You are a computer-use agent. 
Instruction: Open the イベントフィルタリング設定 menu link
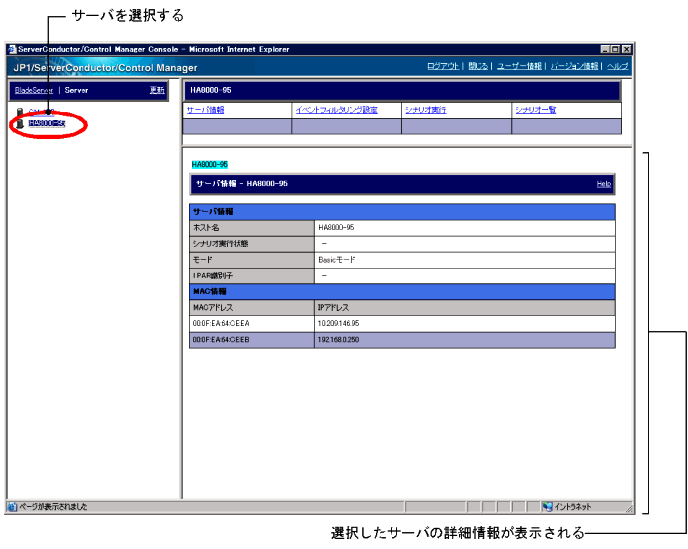pyautogui.click(x=336, y=110)
